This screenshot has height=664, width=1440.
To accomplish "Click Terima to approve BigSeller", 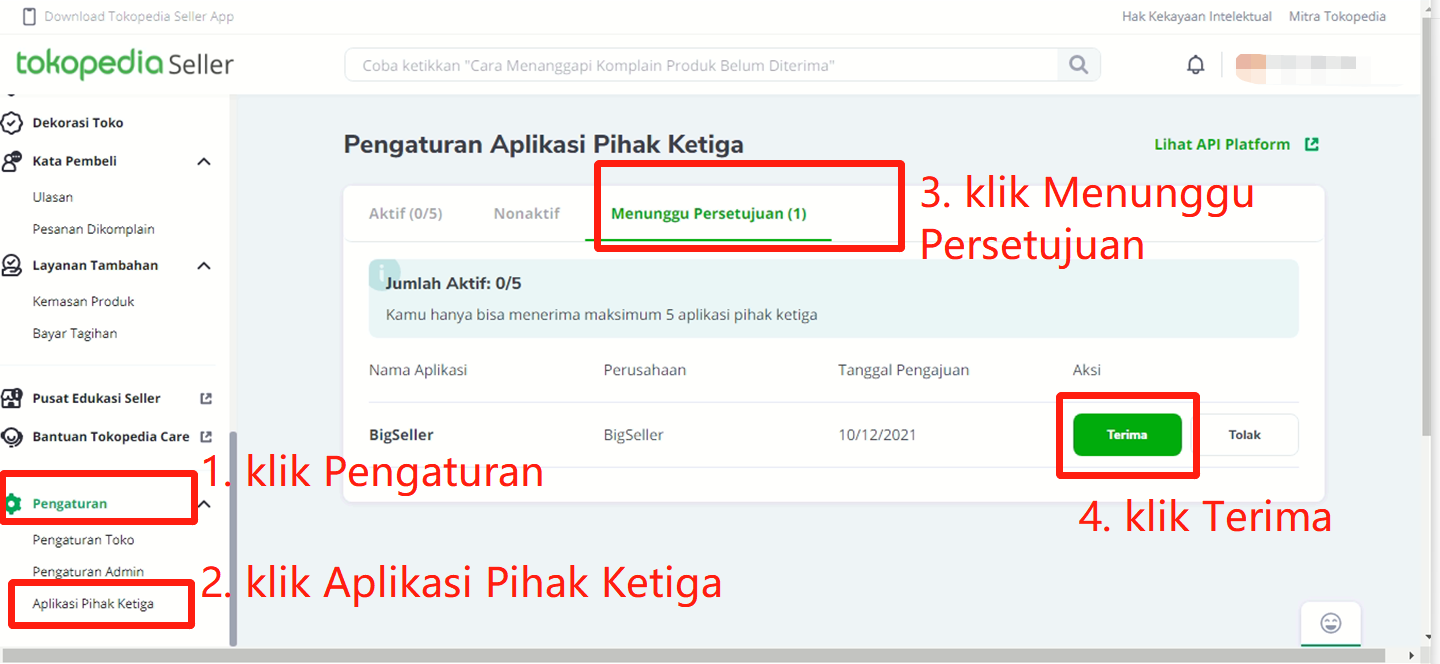I will [1127, 435].
